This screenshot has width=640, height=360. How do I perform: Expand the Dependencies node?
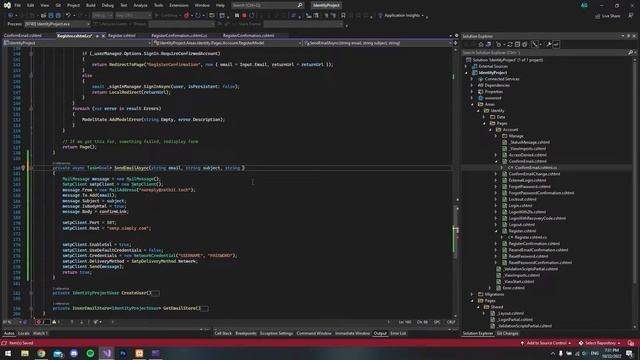(x=472, y=85)
